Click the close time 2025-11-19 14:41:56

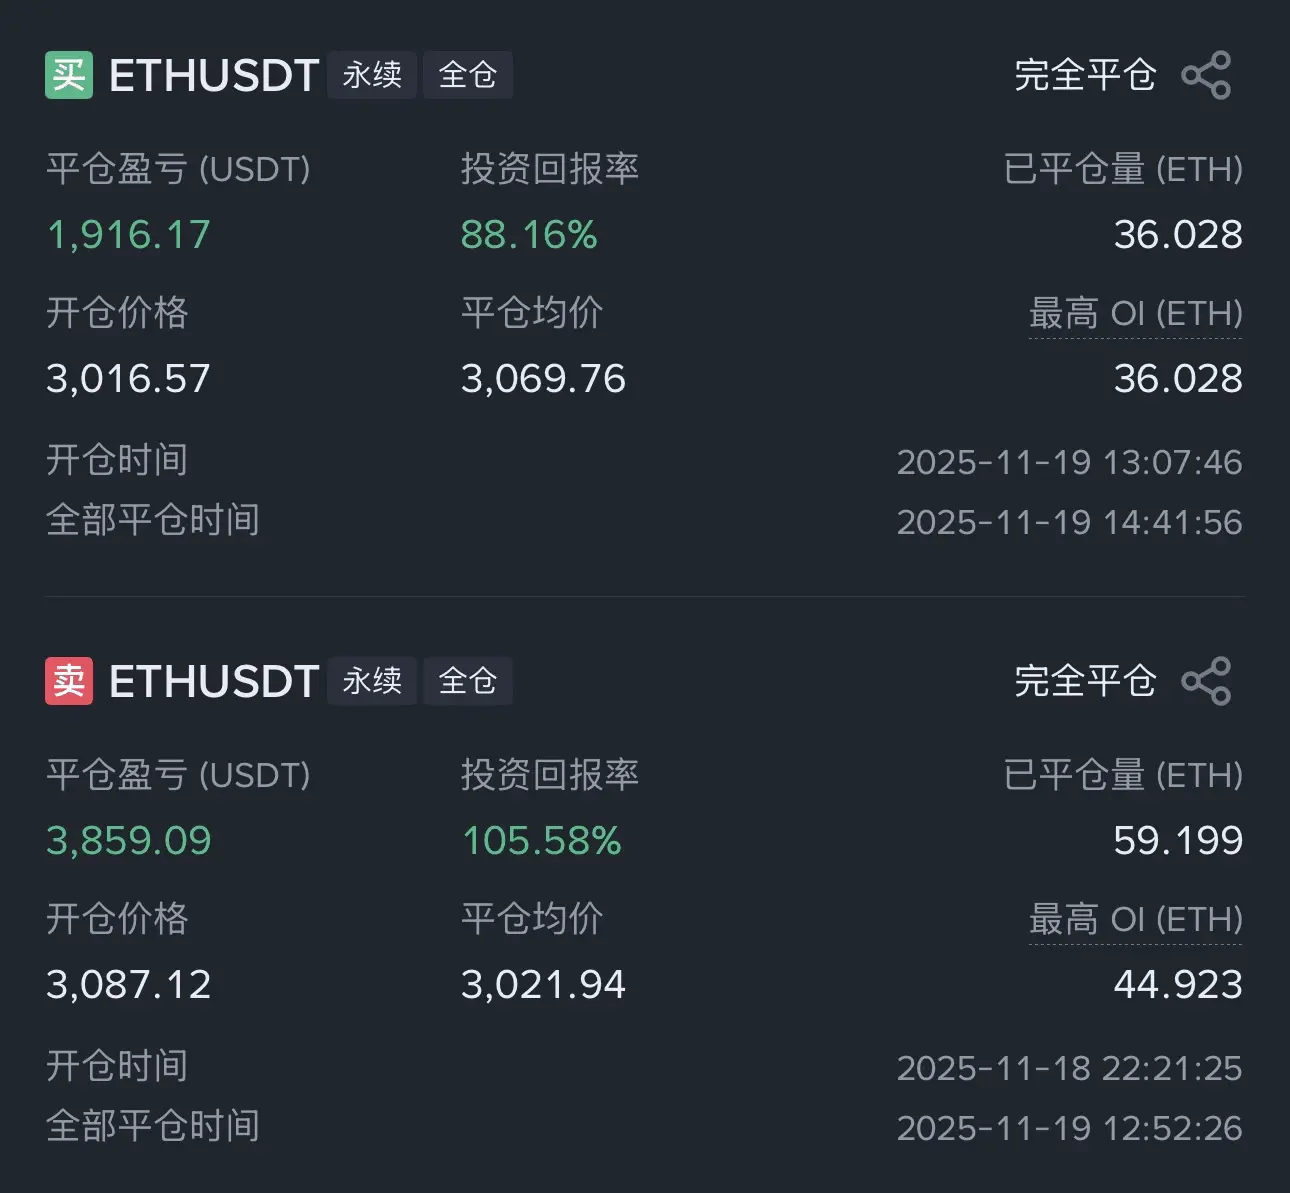tap(1069, 522)
